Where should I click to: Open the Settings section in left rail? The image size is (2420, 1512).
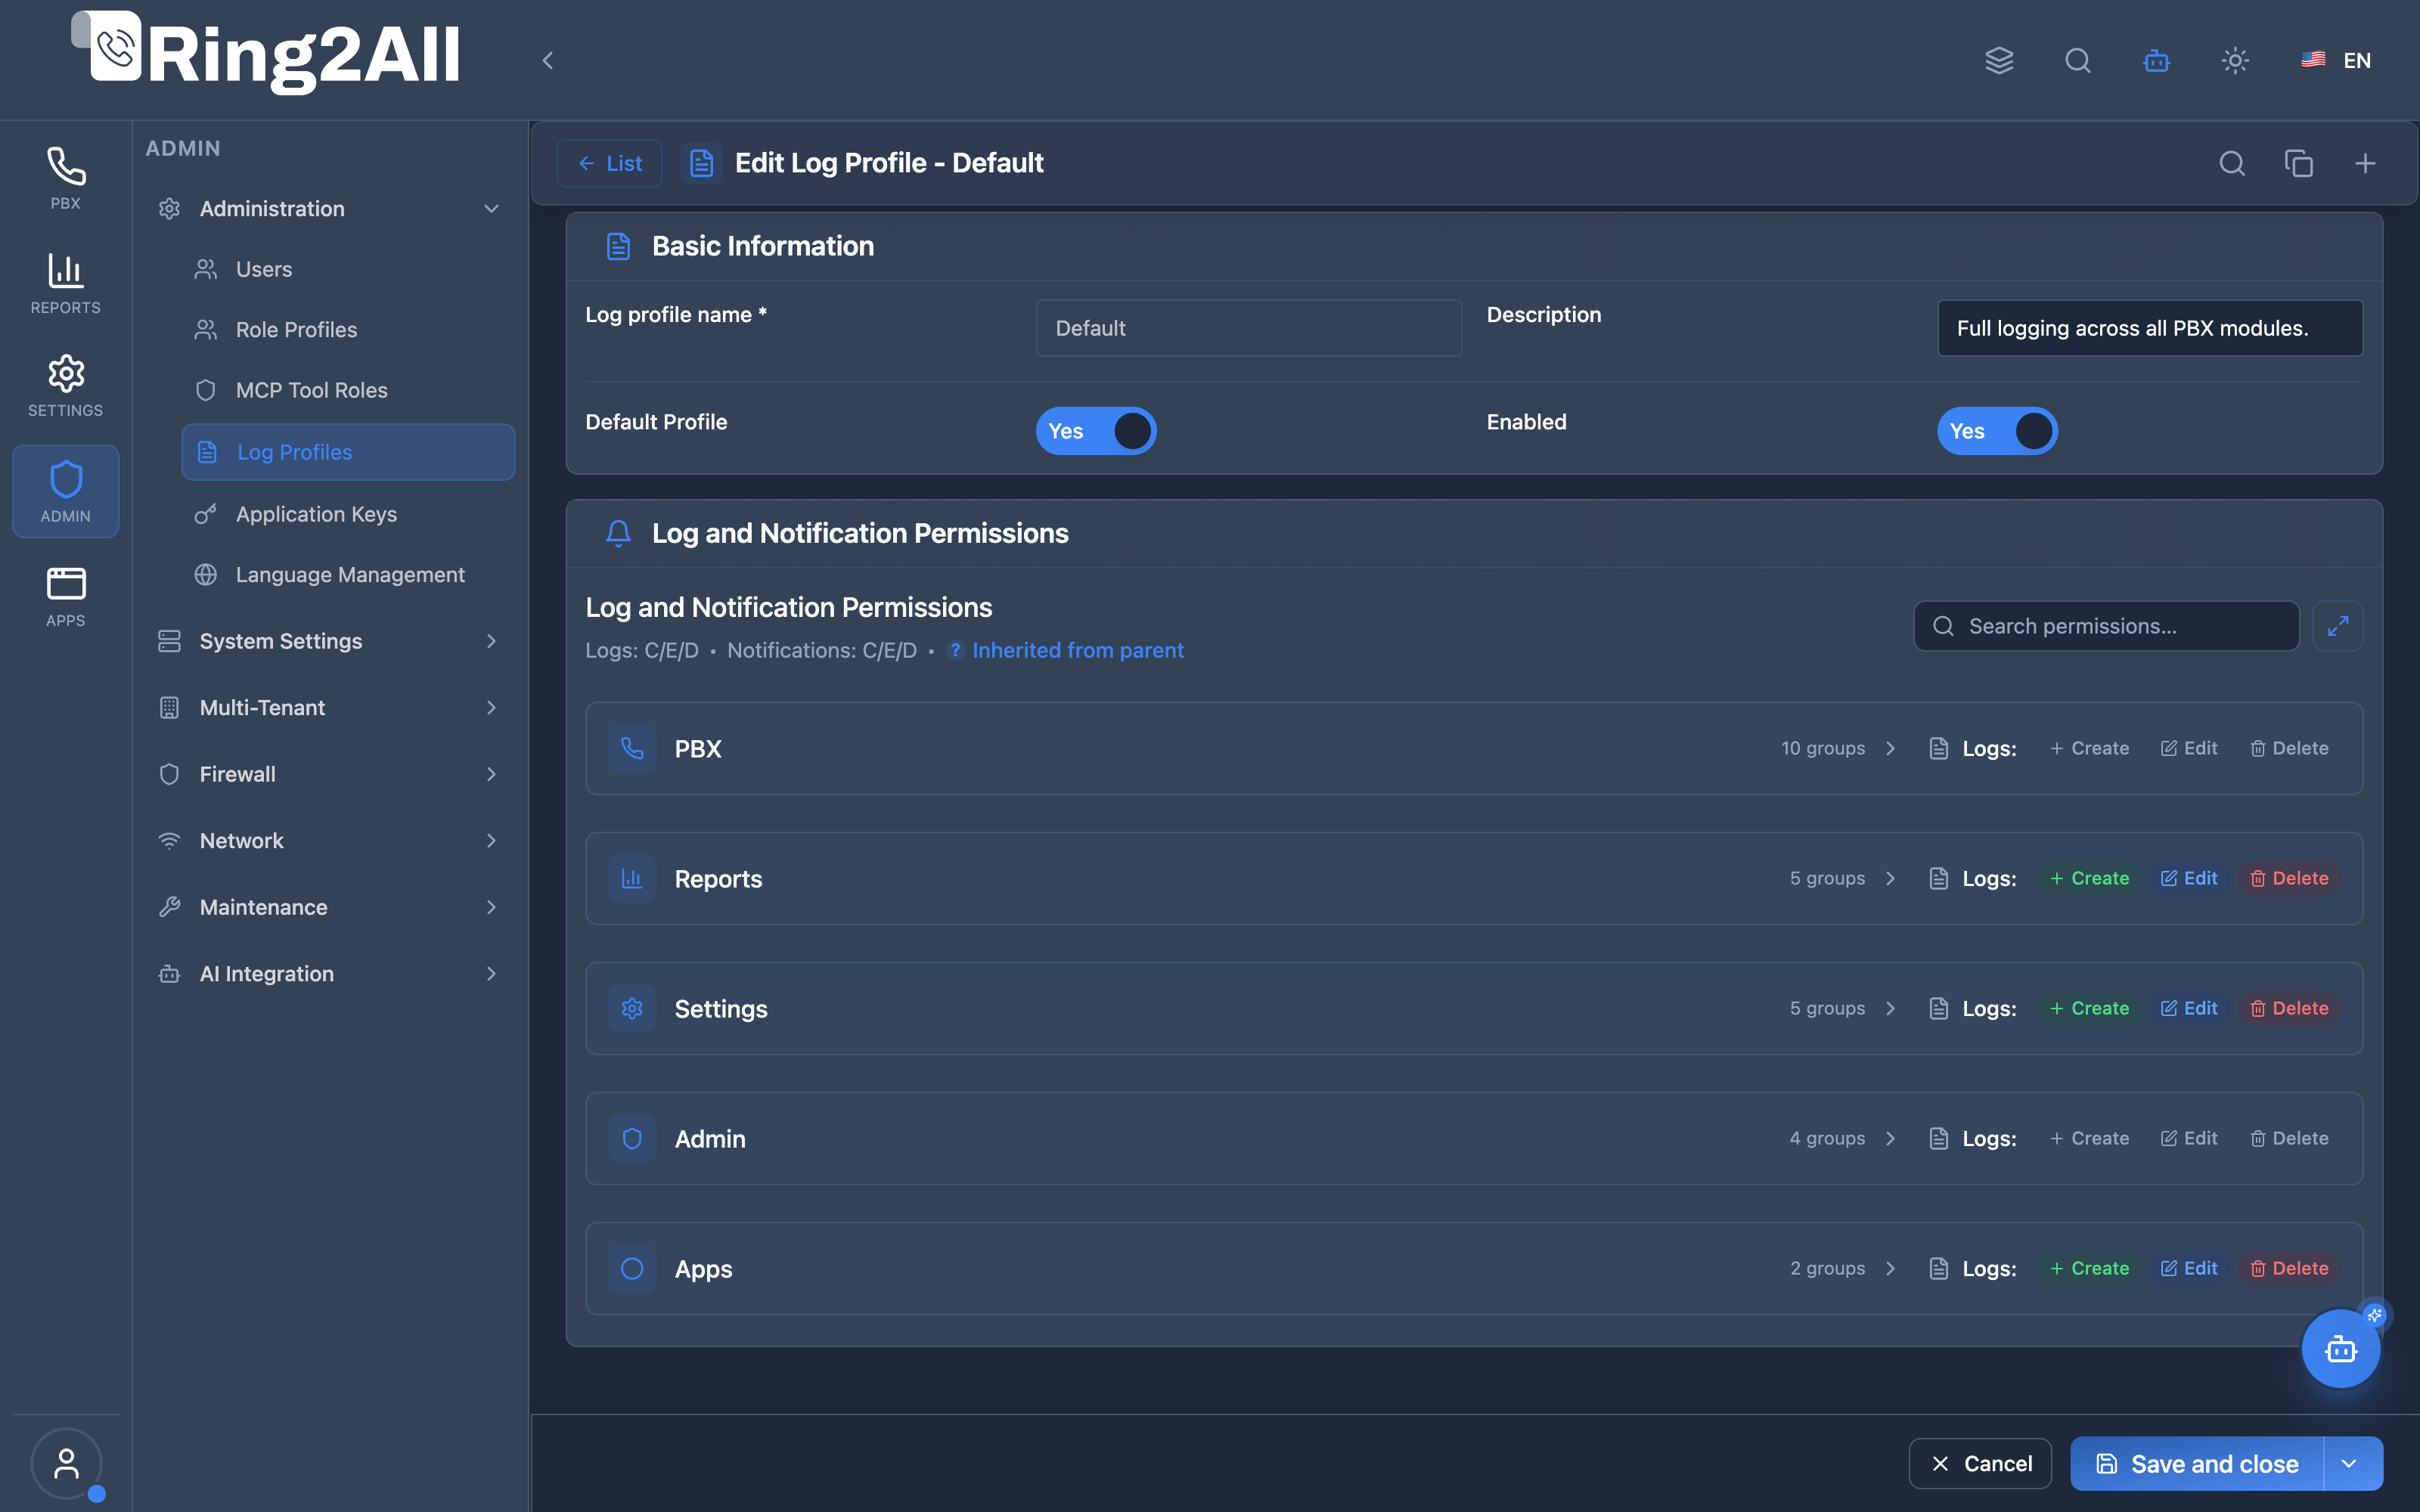(x=65, y=386)
